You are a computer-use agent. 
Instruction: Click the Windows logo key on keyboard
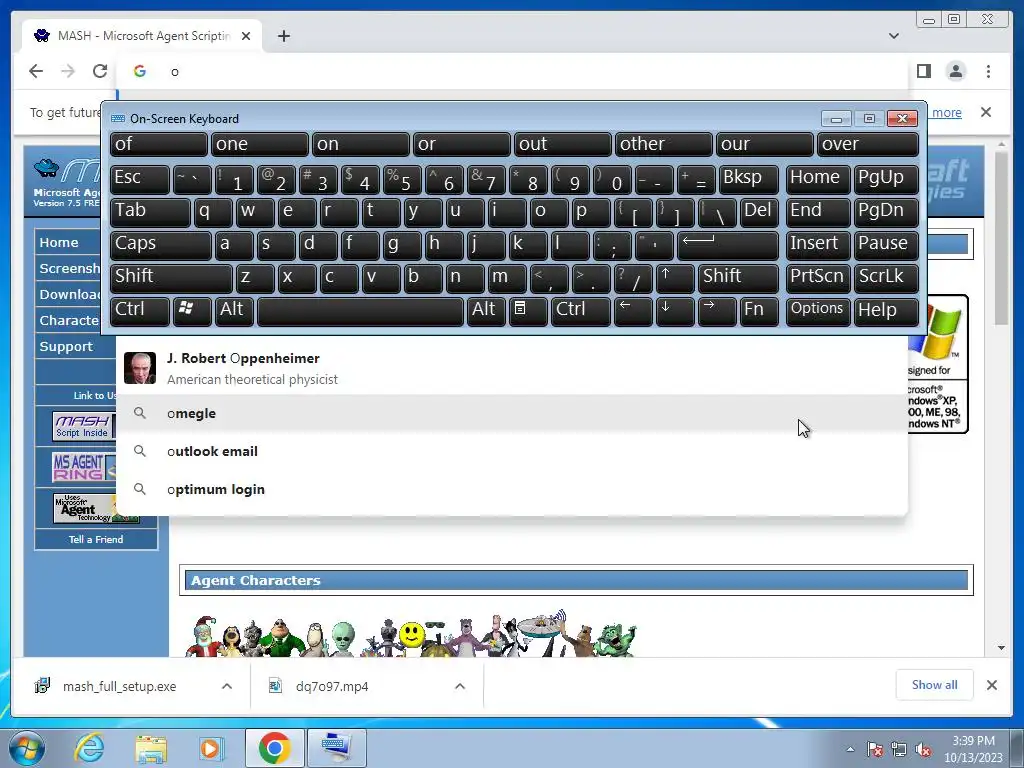coord(192,311)
